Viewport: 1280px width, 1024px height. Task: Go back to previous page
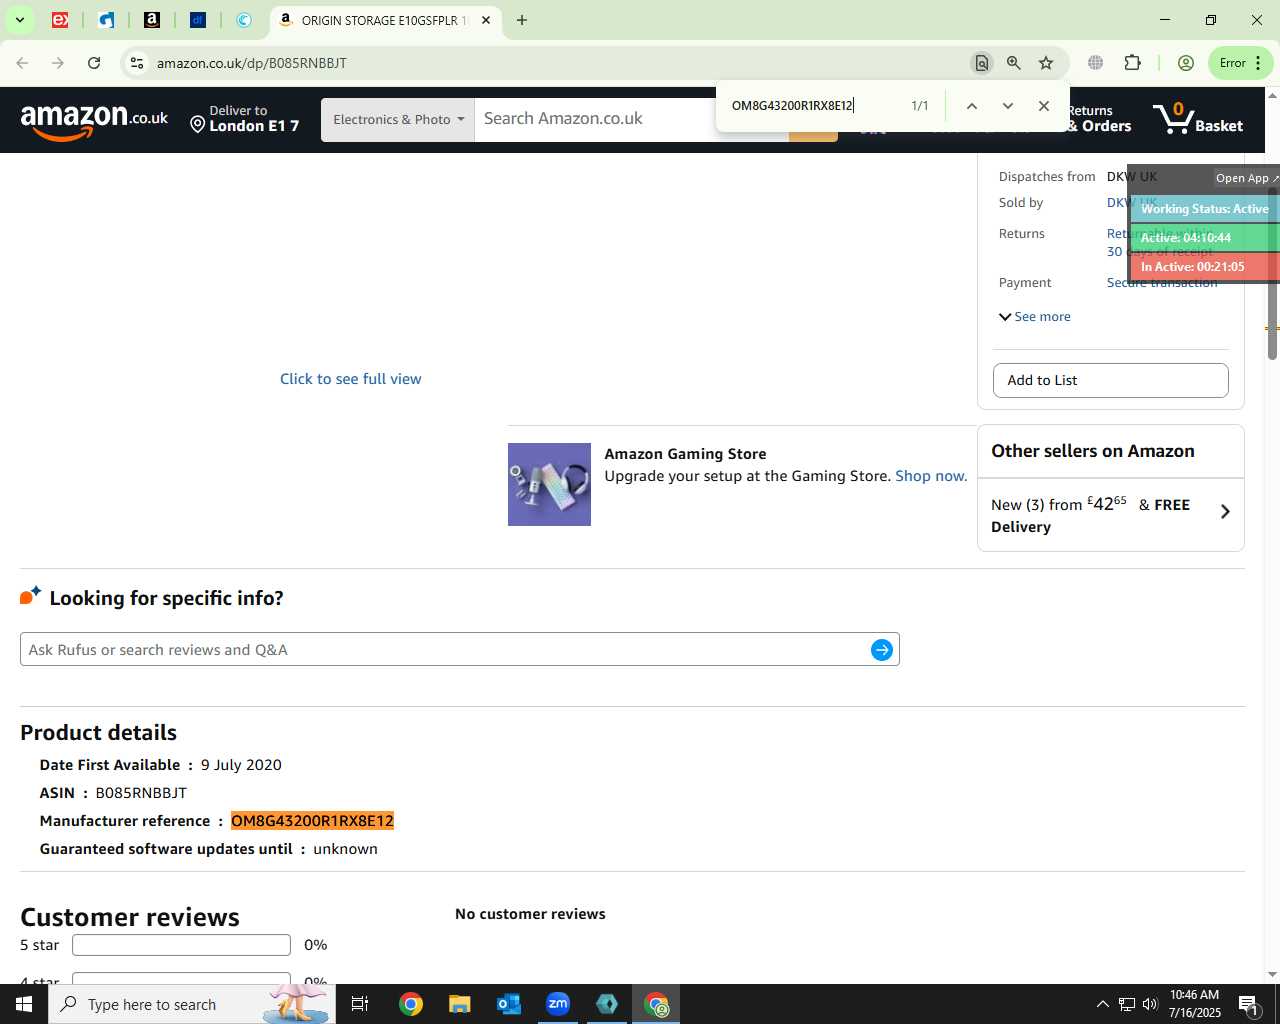pyautogui.click(x=22, y=63)
